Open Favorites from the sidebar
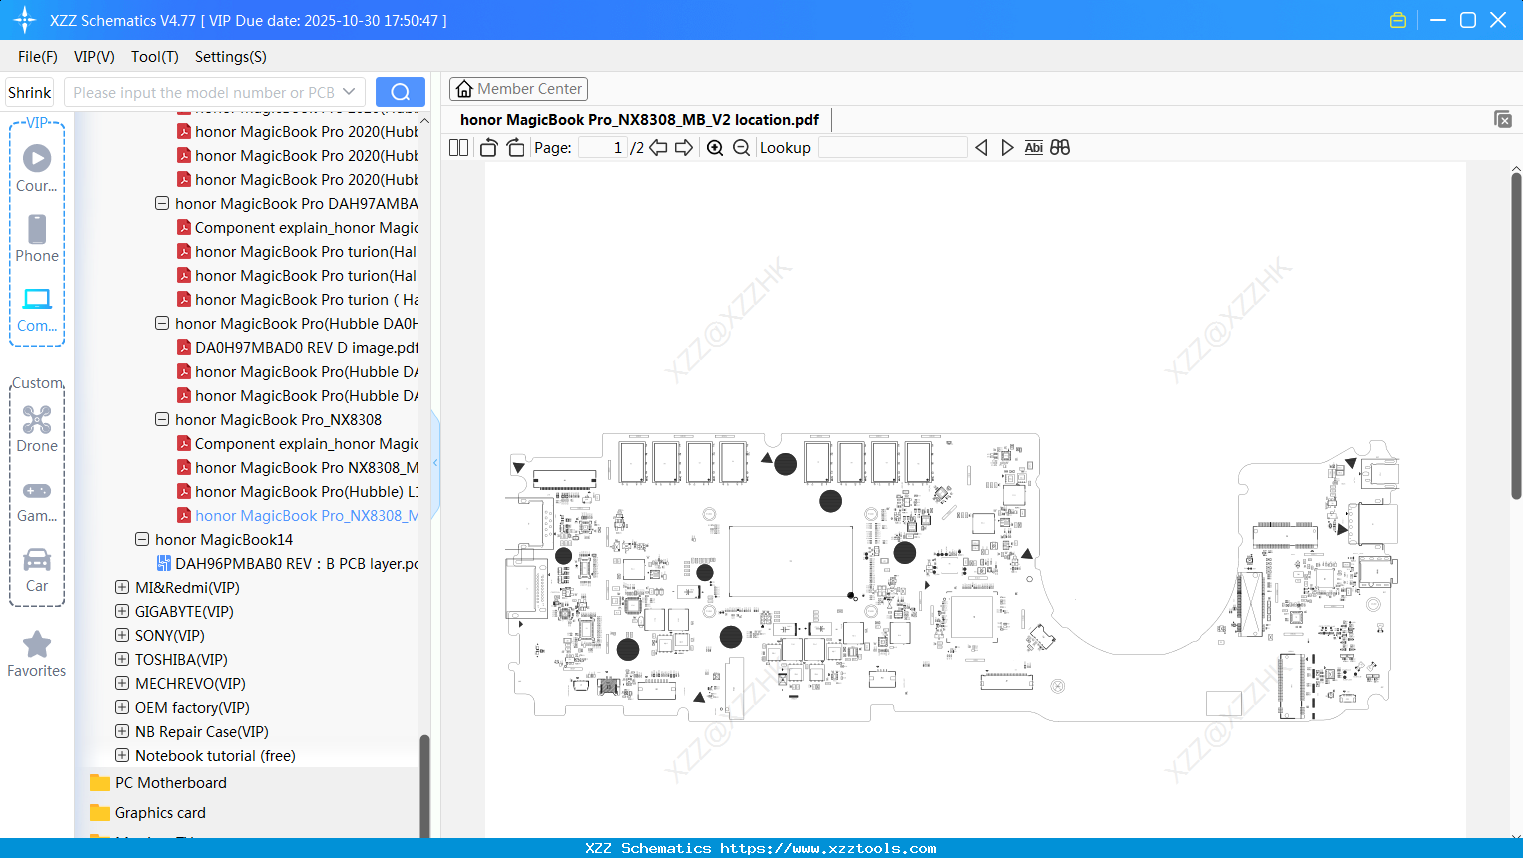The image size is (1523, 858). tap(37, 655)
